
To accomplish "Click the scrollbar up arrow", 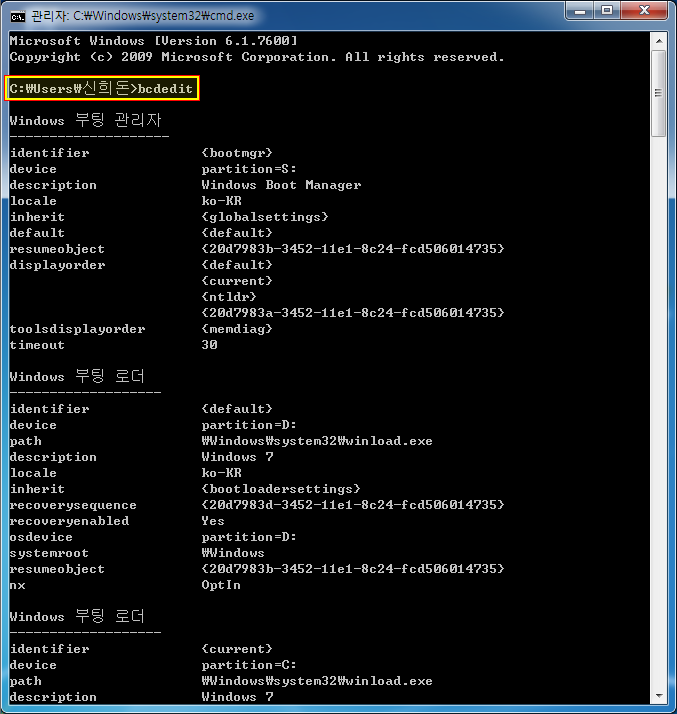I will pyautogui.click(x=659, y=41).
